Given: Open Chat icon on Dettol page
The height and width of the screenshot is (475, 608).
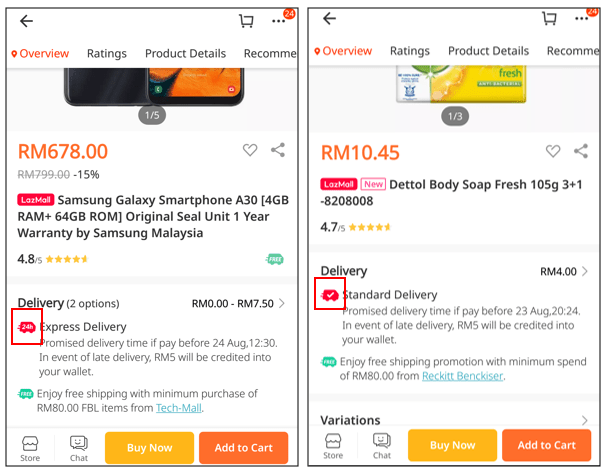Looking at the screenshot, I should 382,446.
